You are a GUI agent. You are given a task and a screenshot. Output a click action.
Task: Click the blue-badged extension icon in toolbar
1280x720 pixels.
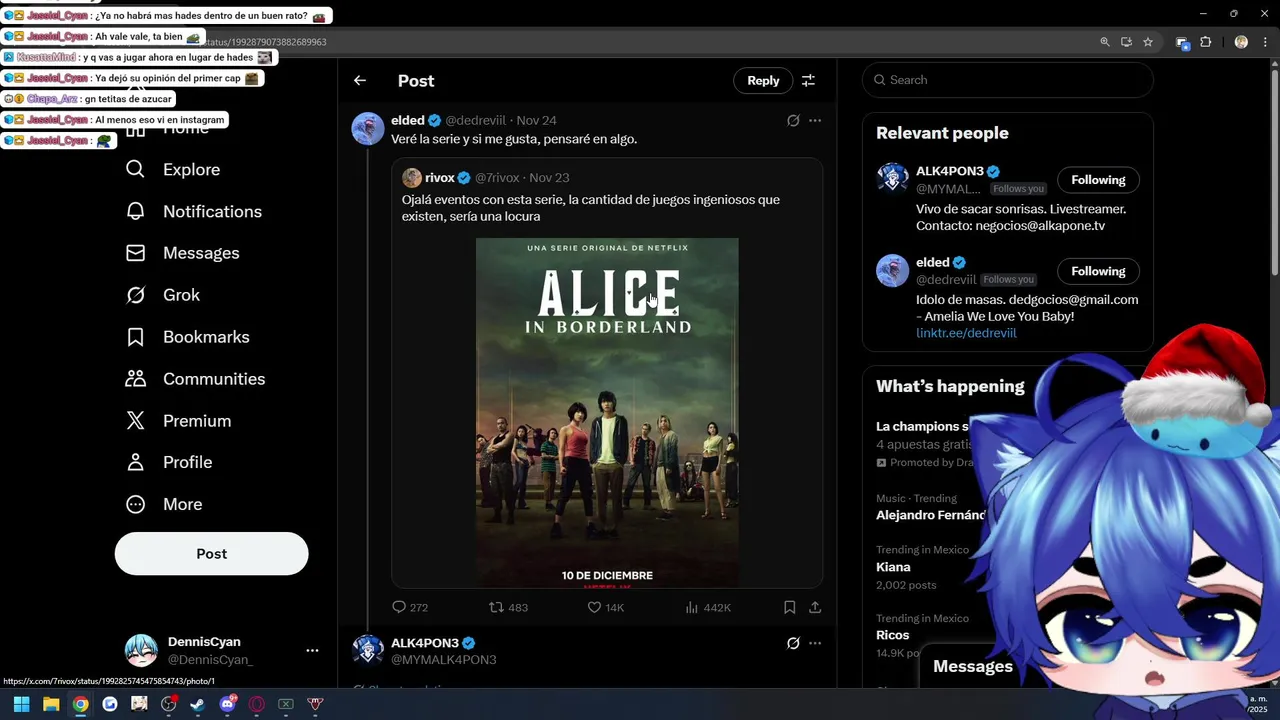click(x=1182, y=43)
